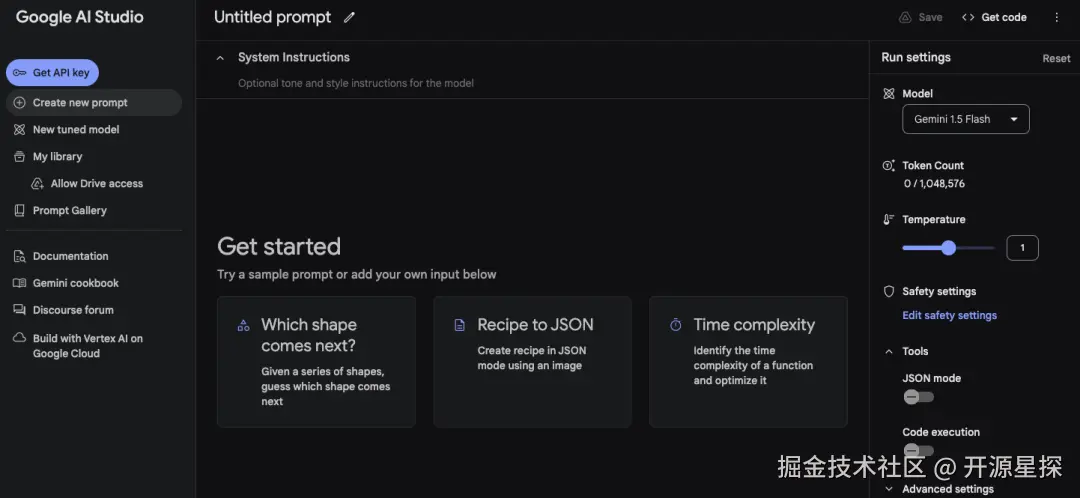Select Create new prompt in sidebar
The image size is (1080, 498).
(80, 103)
